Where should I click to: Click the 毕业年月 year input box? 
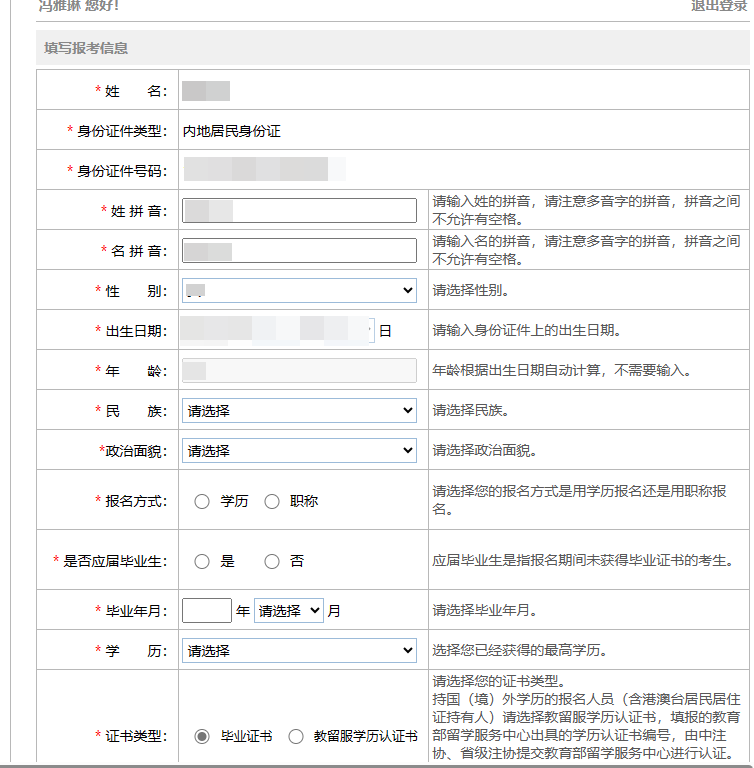[x=207, y=611]
